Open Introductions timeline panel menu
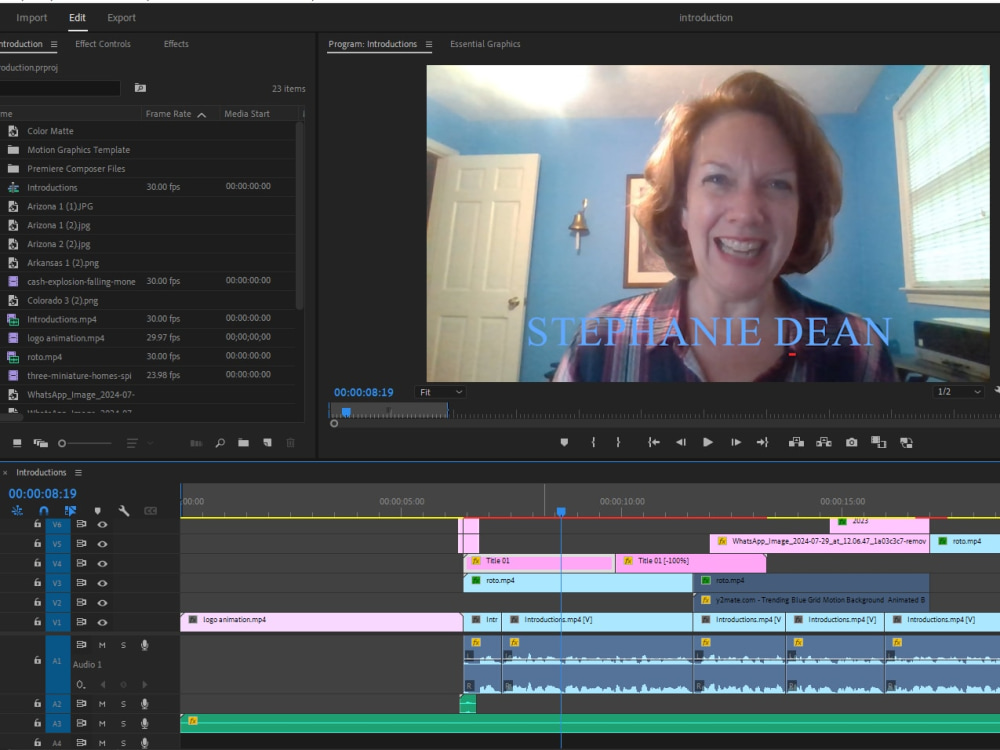 pos(78,473)
